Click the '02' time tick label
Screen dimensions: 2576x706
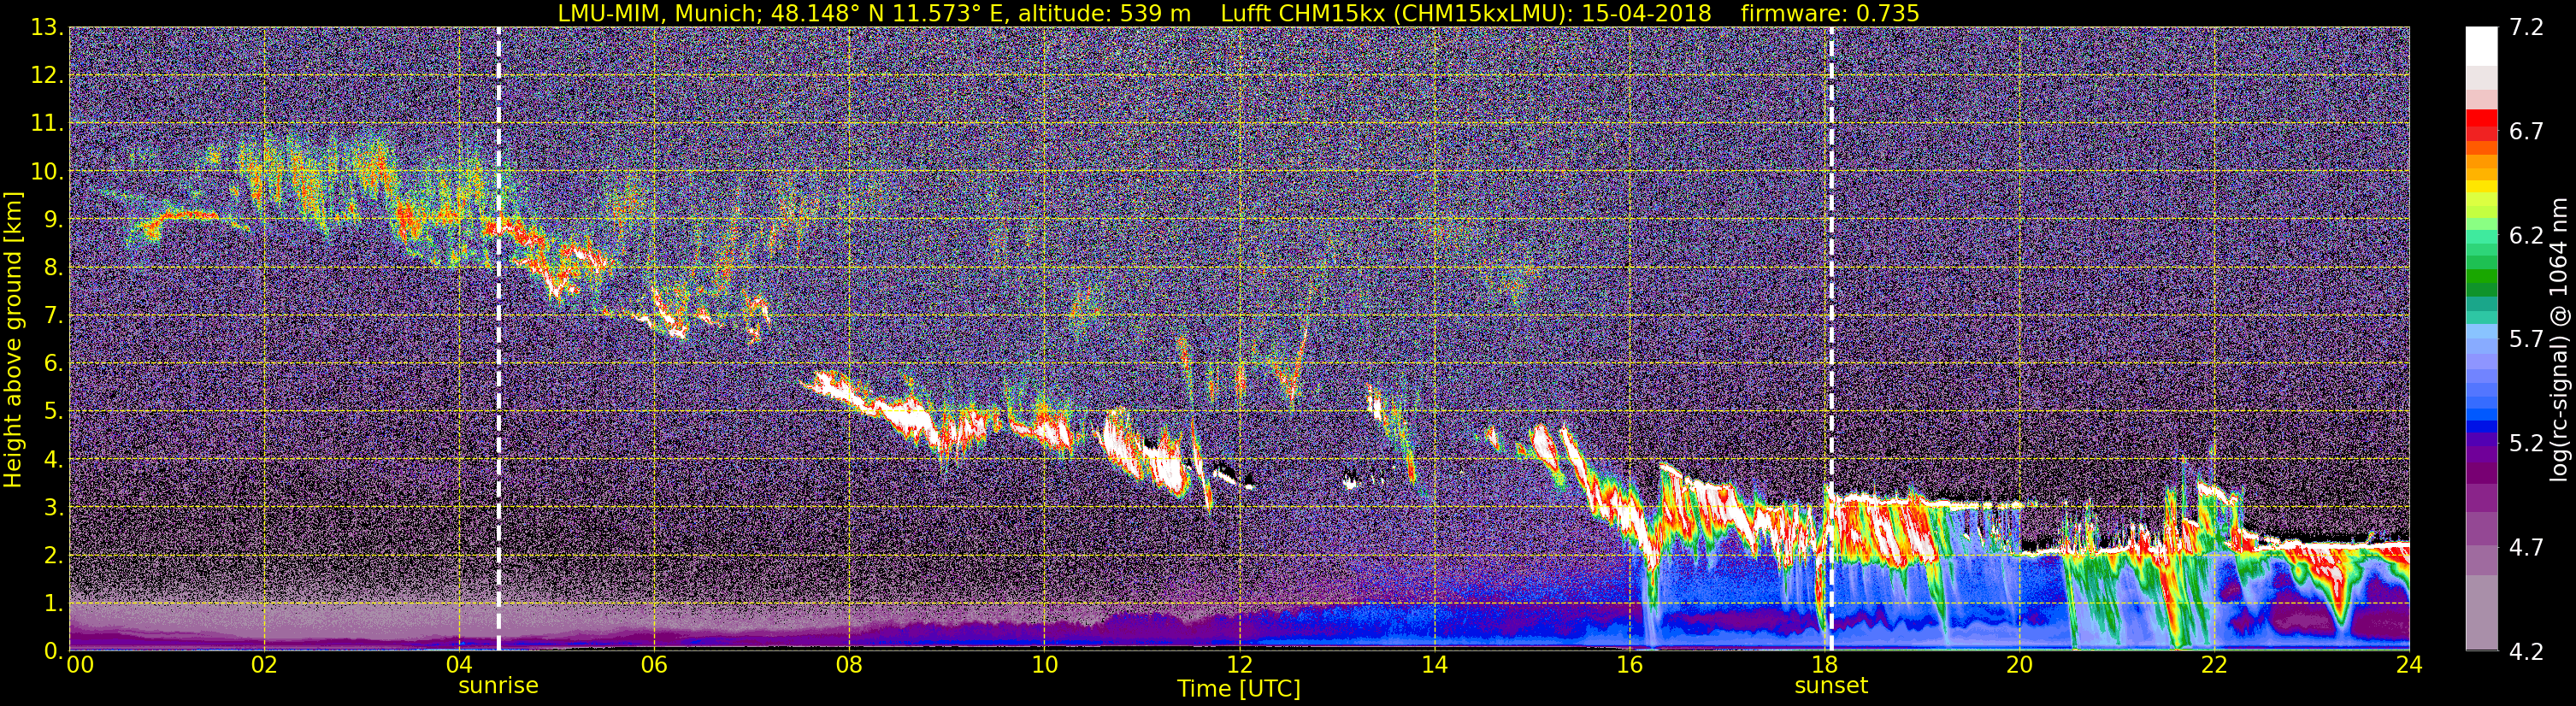264,666
